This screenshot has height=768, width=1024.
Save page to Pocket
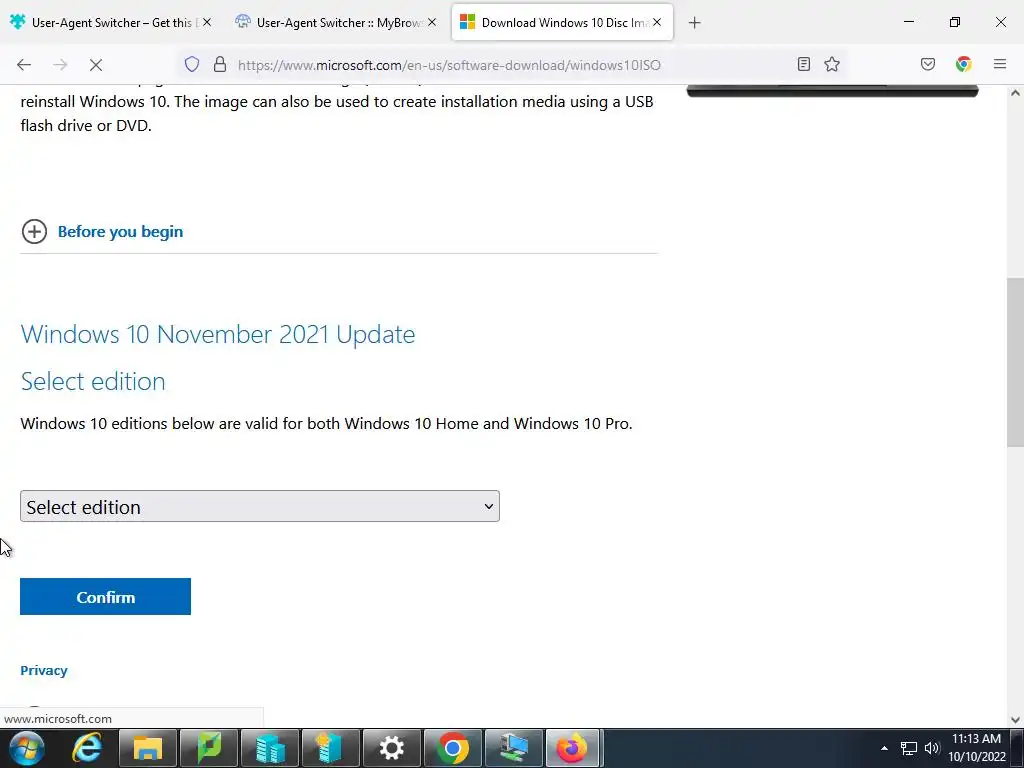[928, 64]
